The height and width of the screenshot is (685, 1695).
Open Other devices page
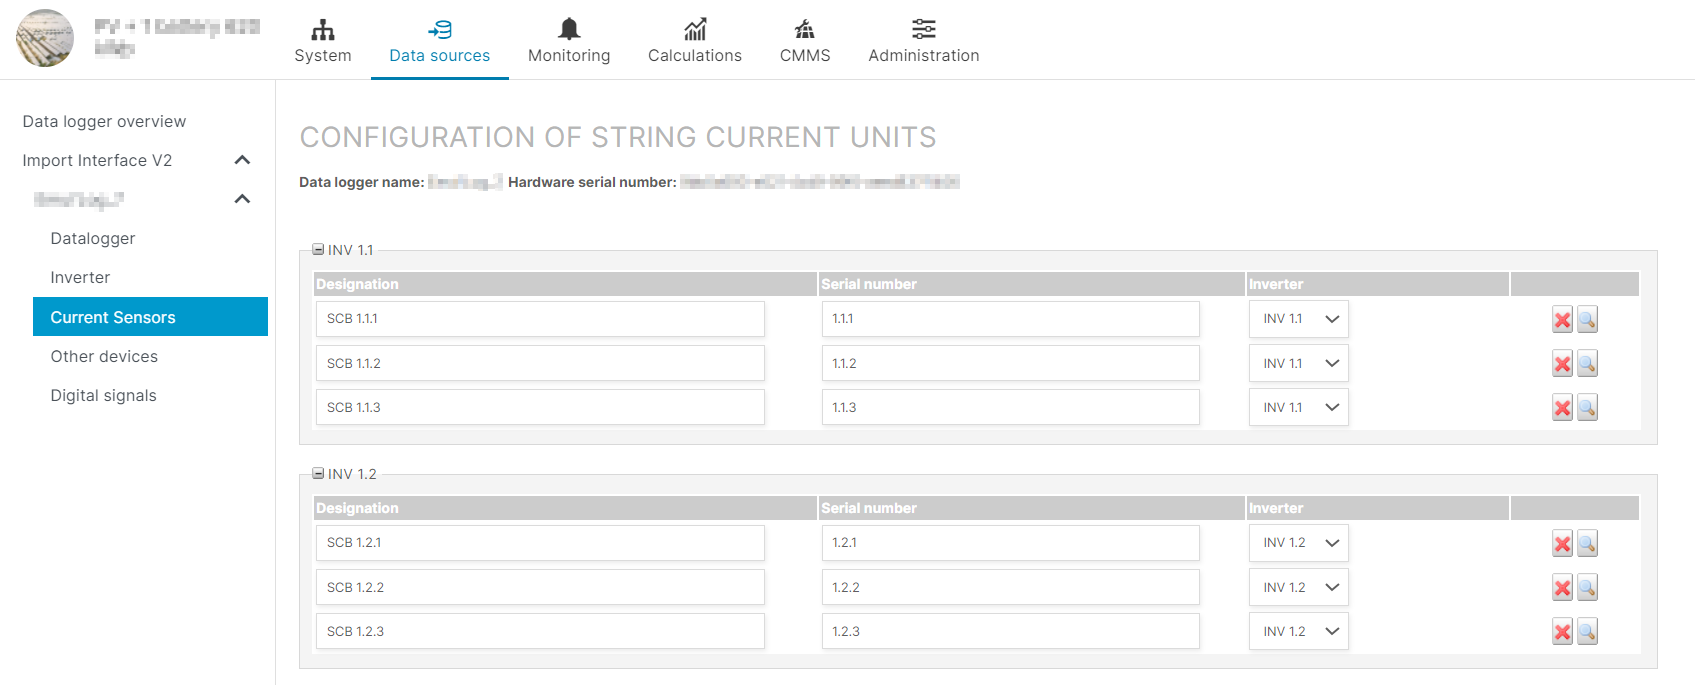(104, 356)
